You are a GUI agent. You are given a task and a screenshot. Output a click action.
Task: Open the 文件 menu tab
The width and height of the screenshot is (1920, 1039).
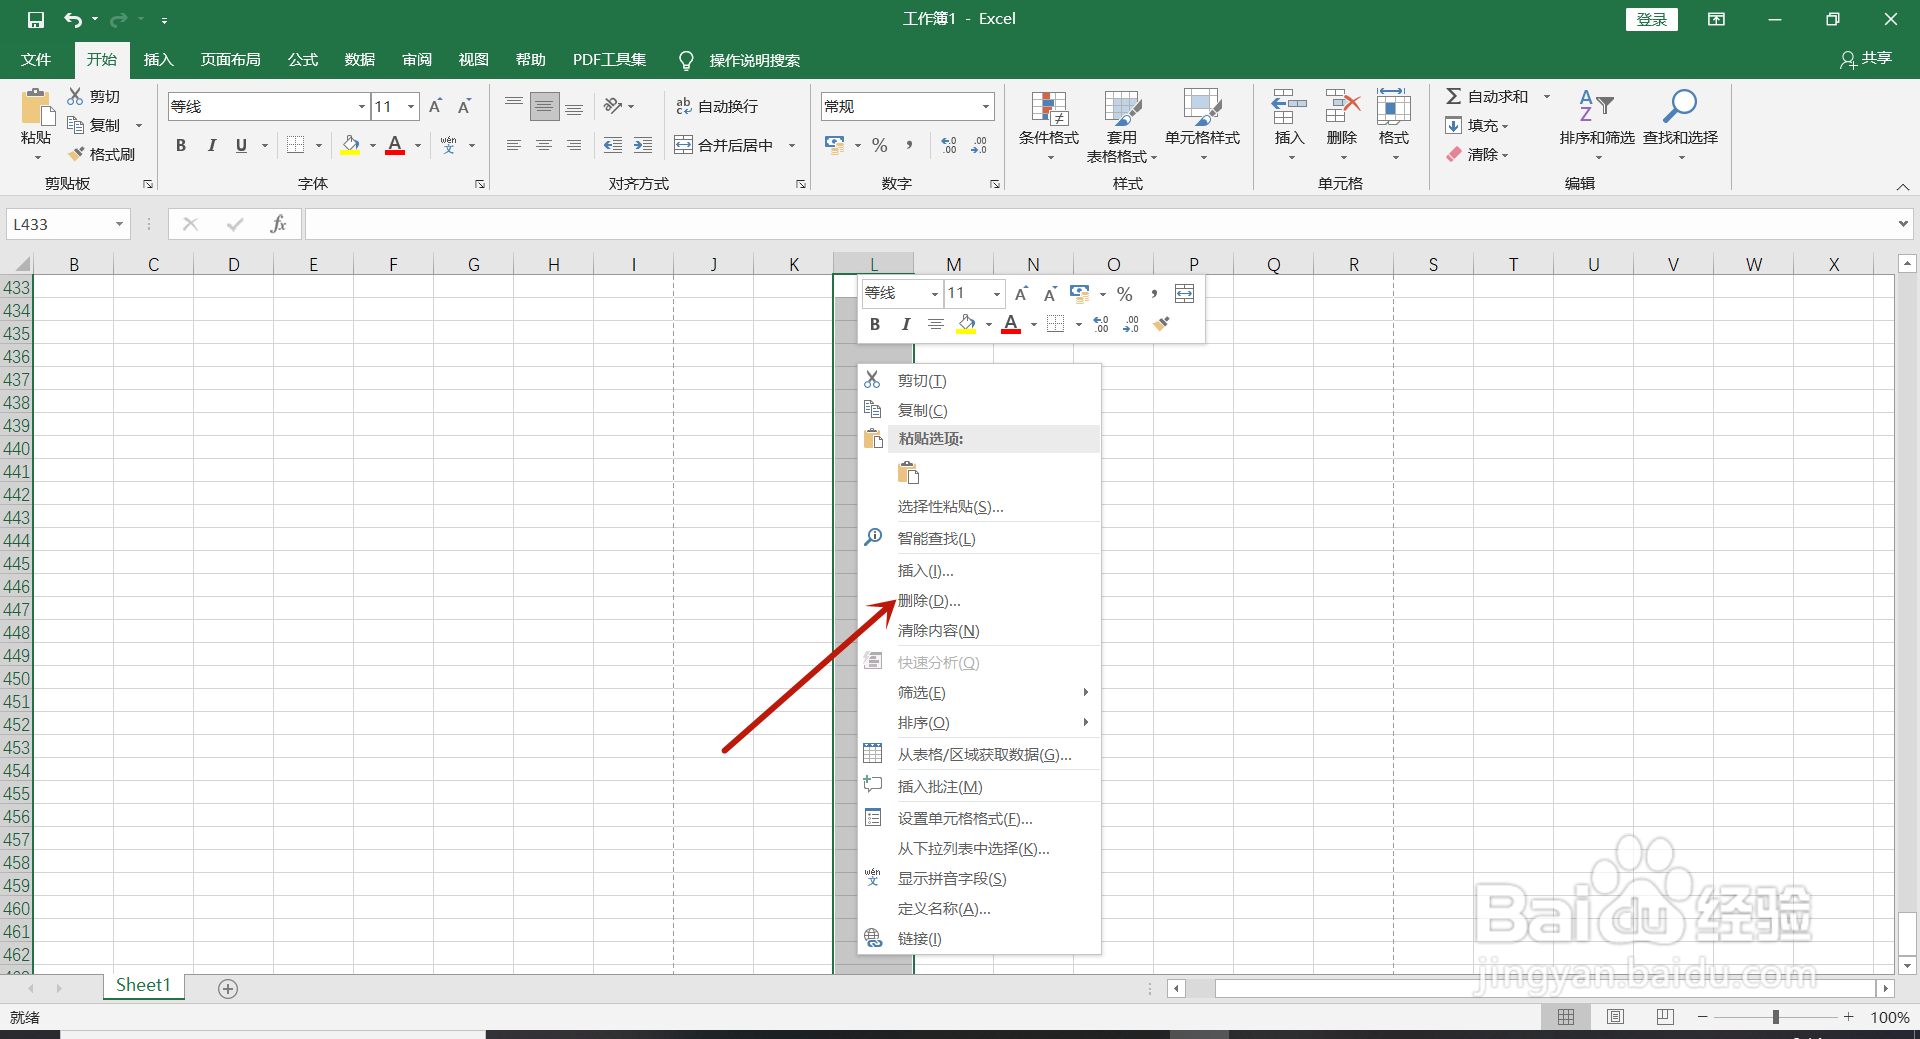point(36,60)
